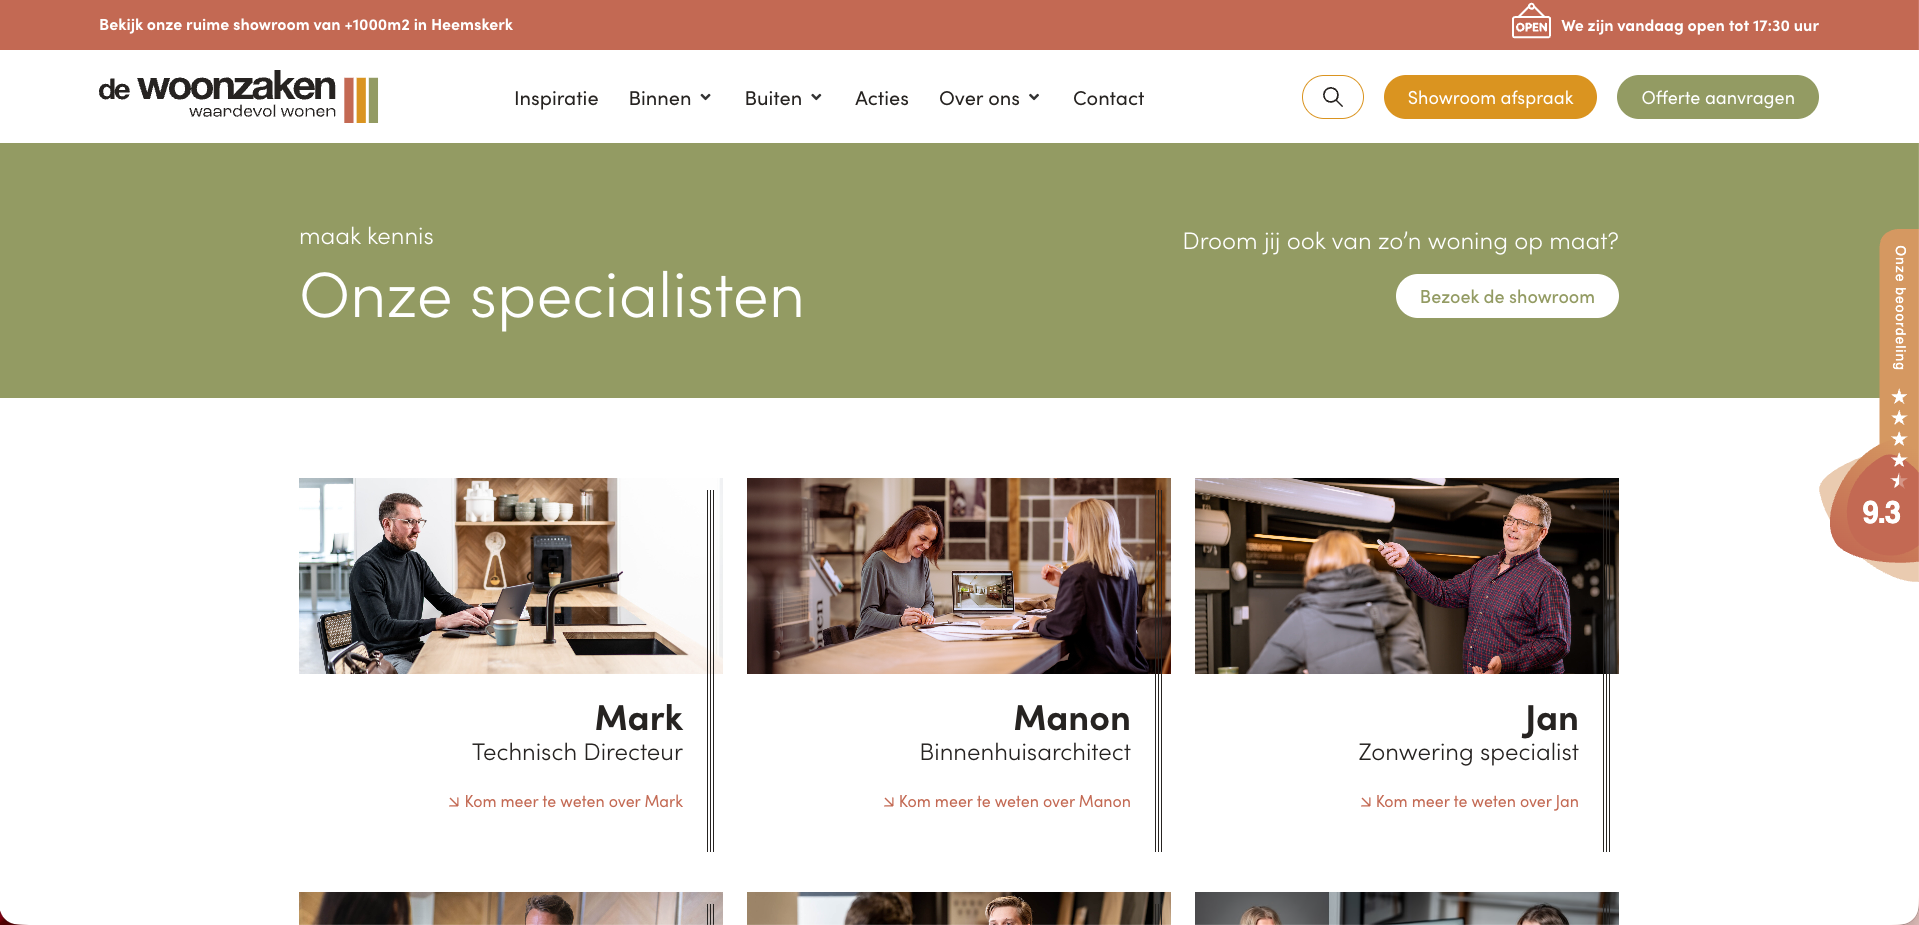Click the Offerte aanvragen button
Viewport: 1919px width, 925px height.
[1717, 97]
